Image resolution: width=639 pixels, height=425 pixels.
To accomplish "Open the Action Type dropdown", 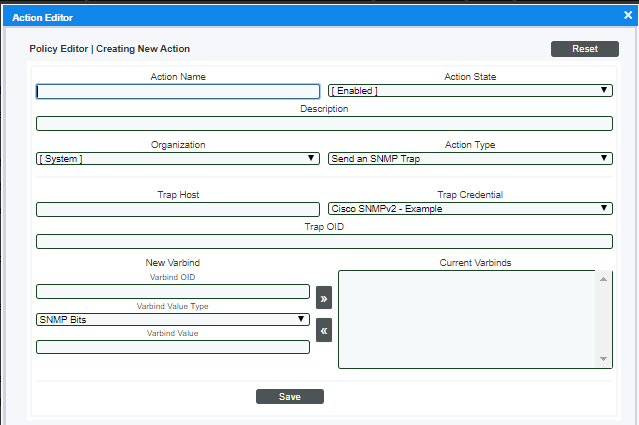I will click(x=470, y=158).
